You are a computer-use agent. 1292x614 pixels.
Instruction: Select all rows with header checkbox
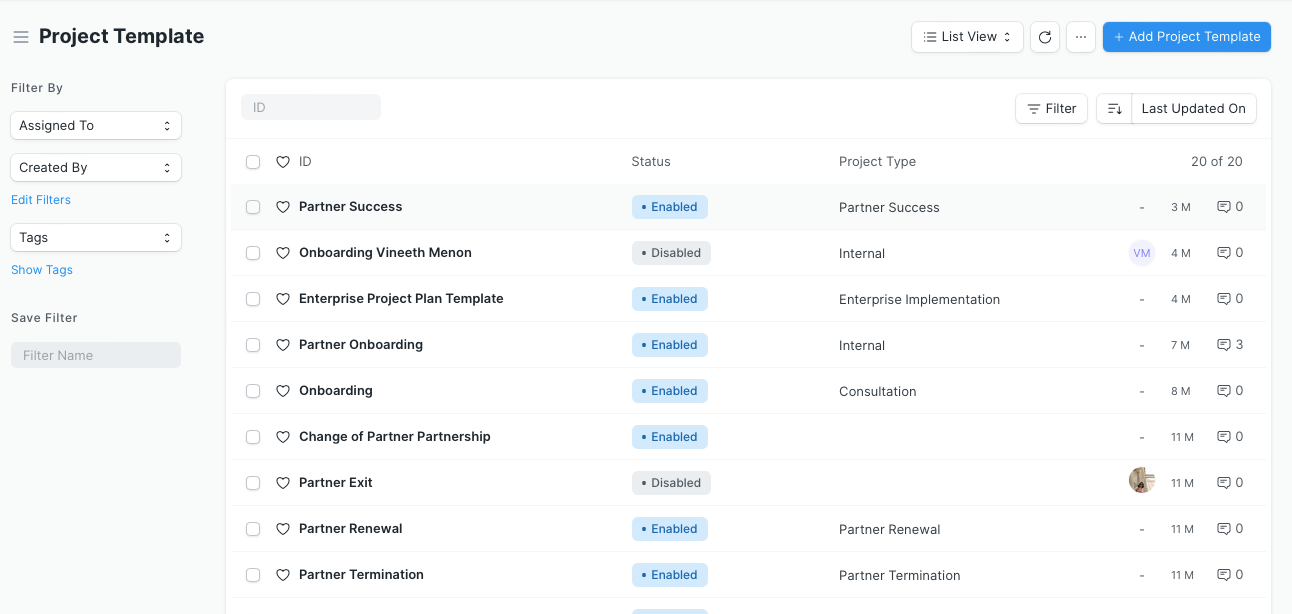[253, 162]
